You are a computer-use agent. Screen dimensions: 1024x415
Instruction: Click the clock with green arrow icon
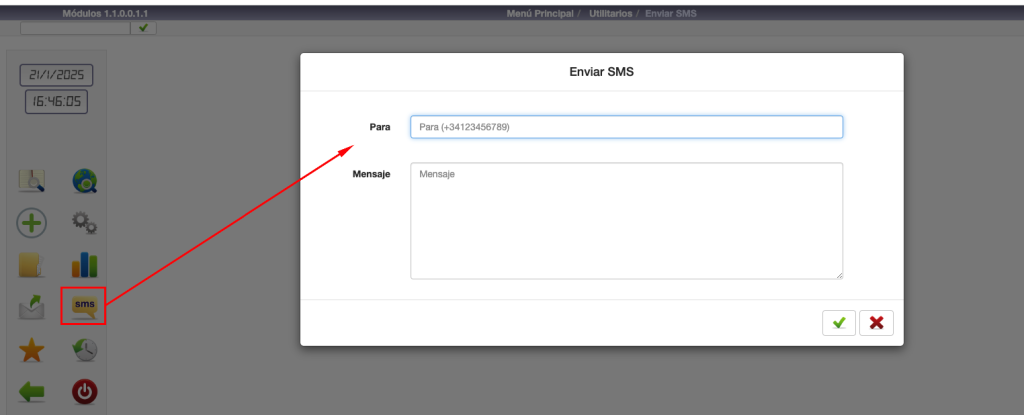pos(84,350)
